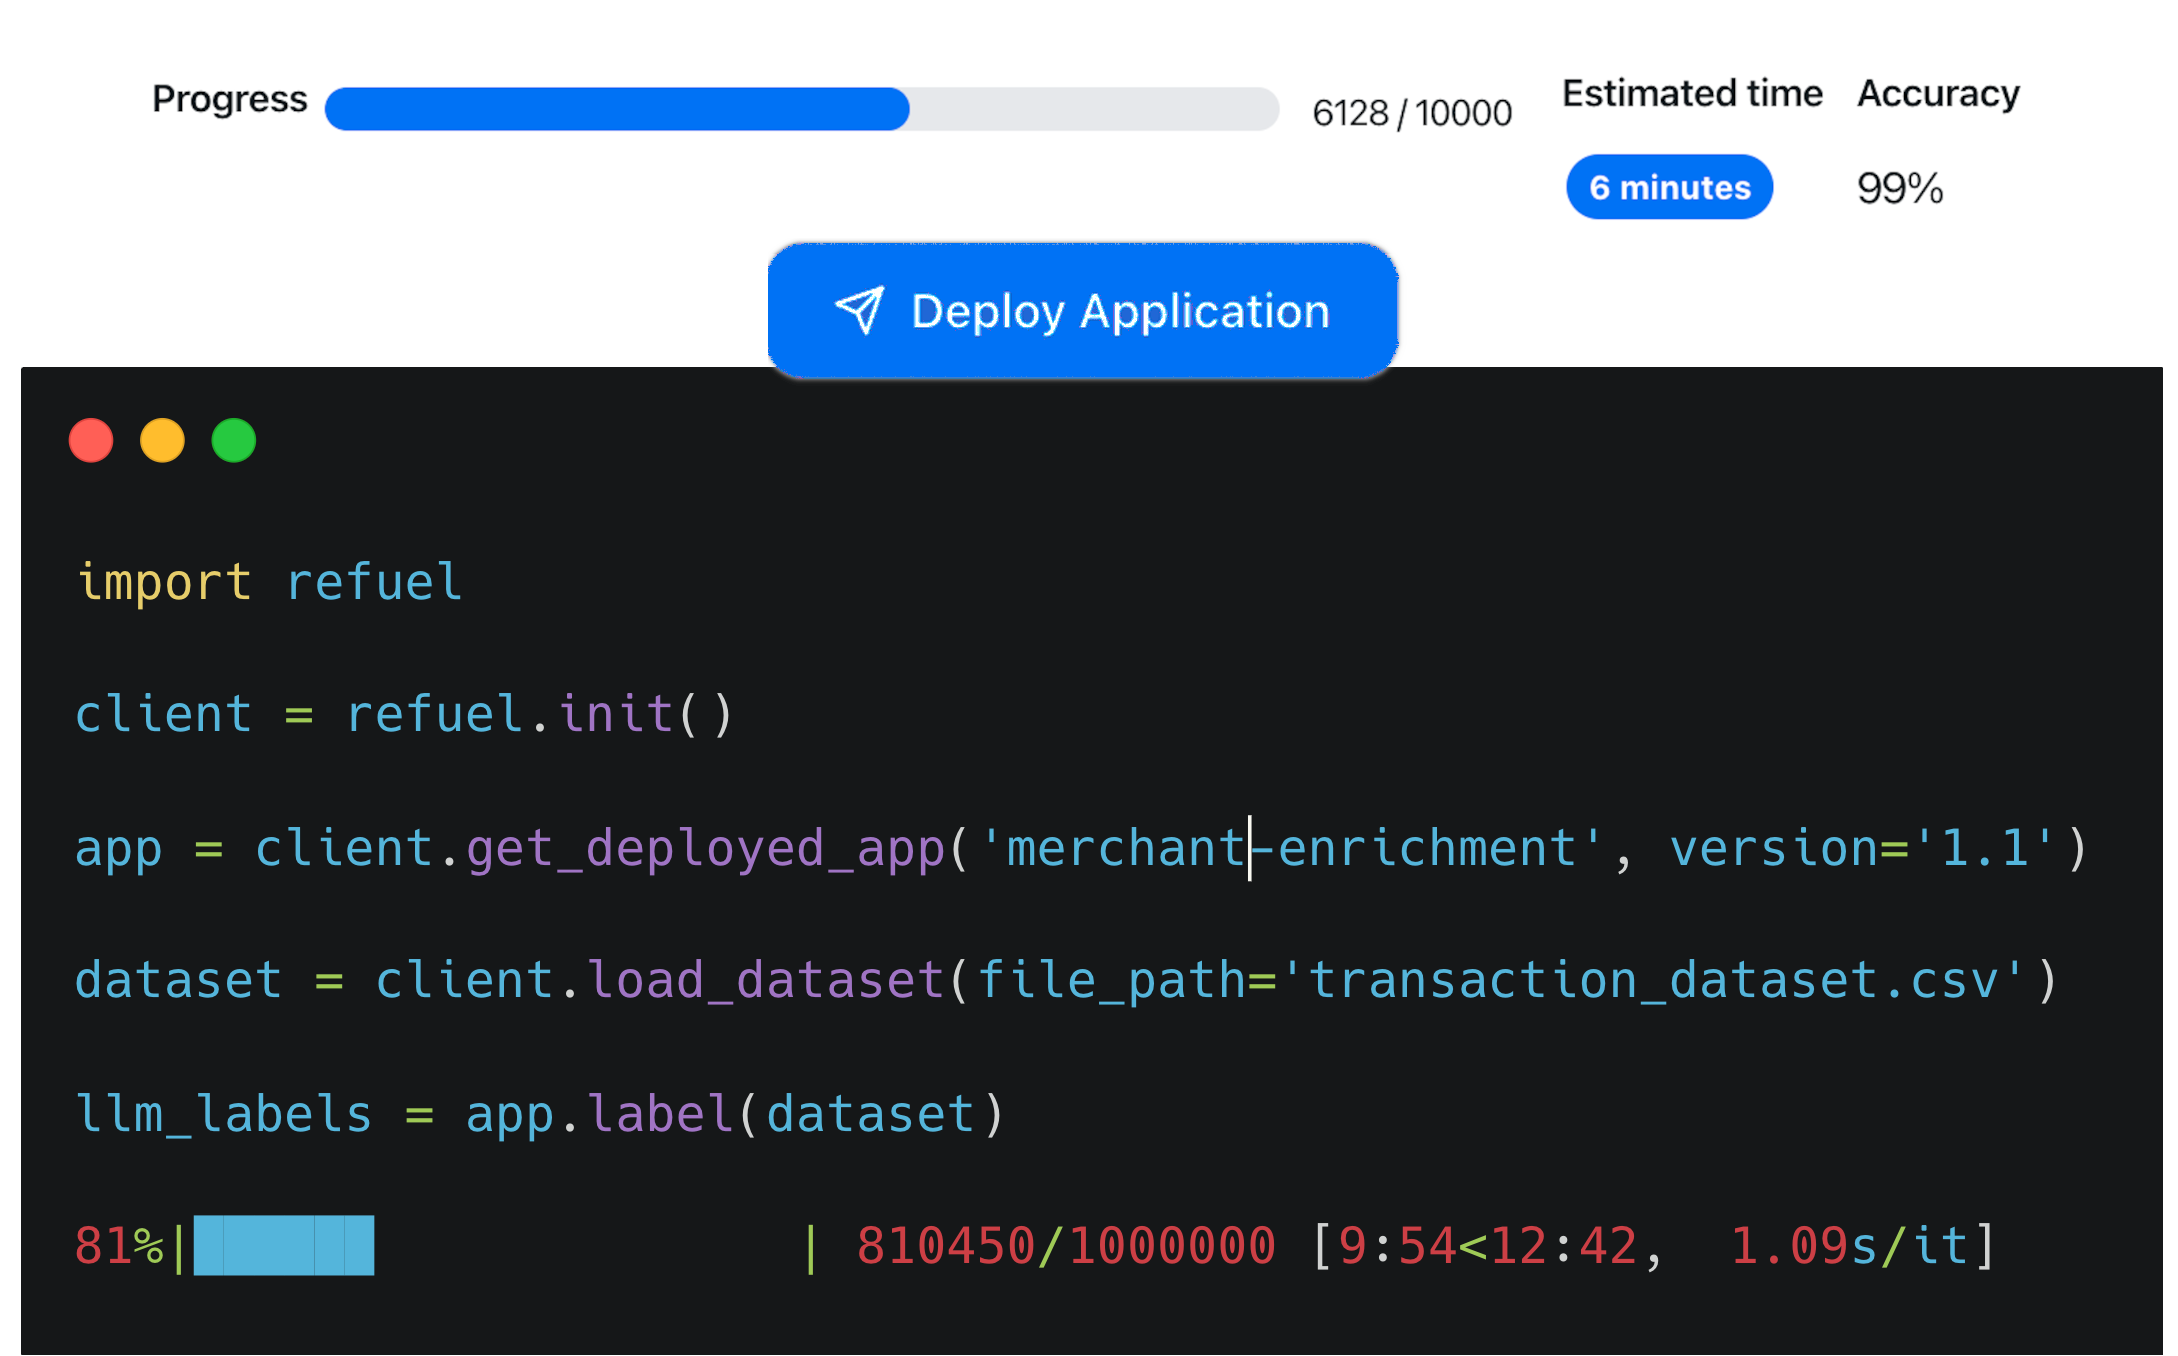Click the 'merchant-enrichment' string in code
Screen dimensions: 2178x1356
[1291, 848]
